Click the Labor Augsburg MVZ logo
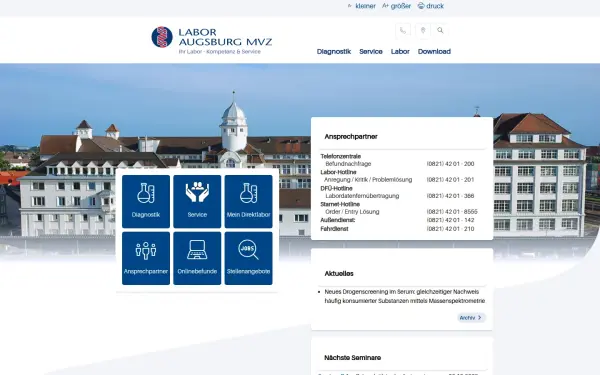 (x=212, y=40)
